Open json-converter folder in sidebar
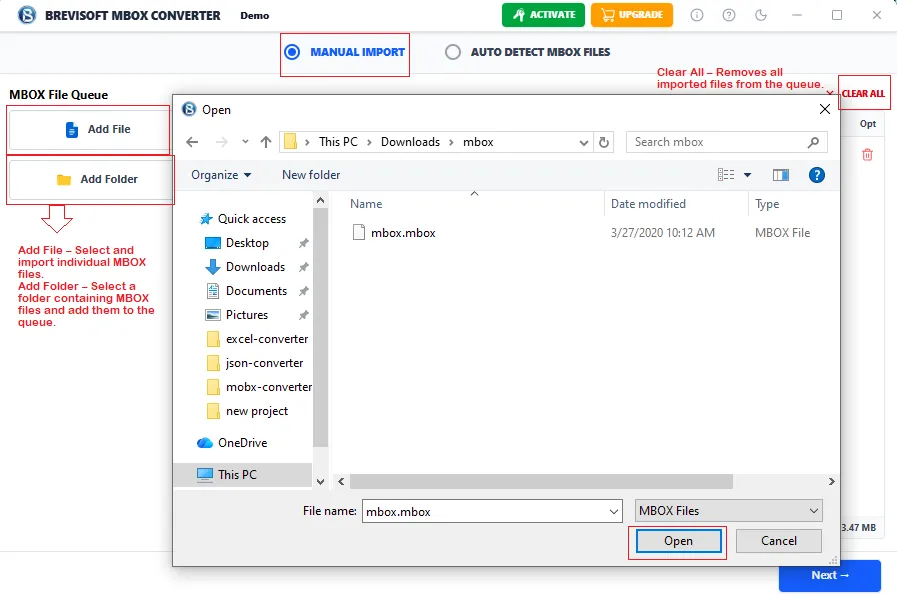The width and height of the screenshot is (897, 597). coord(255,363)
